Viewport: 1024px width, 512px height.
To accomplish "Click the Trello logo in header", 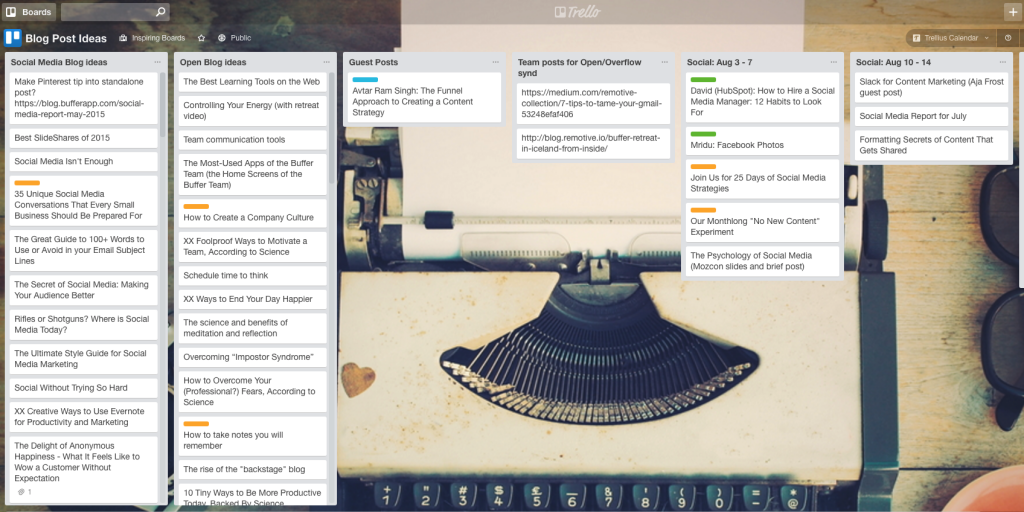I will 577,12.
